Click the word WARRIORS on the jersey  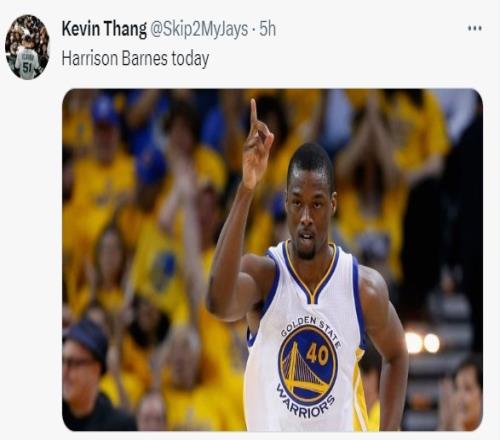[306, 403]
